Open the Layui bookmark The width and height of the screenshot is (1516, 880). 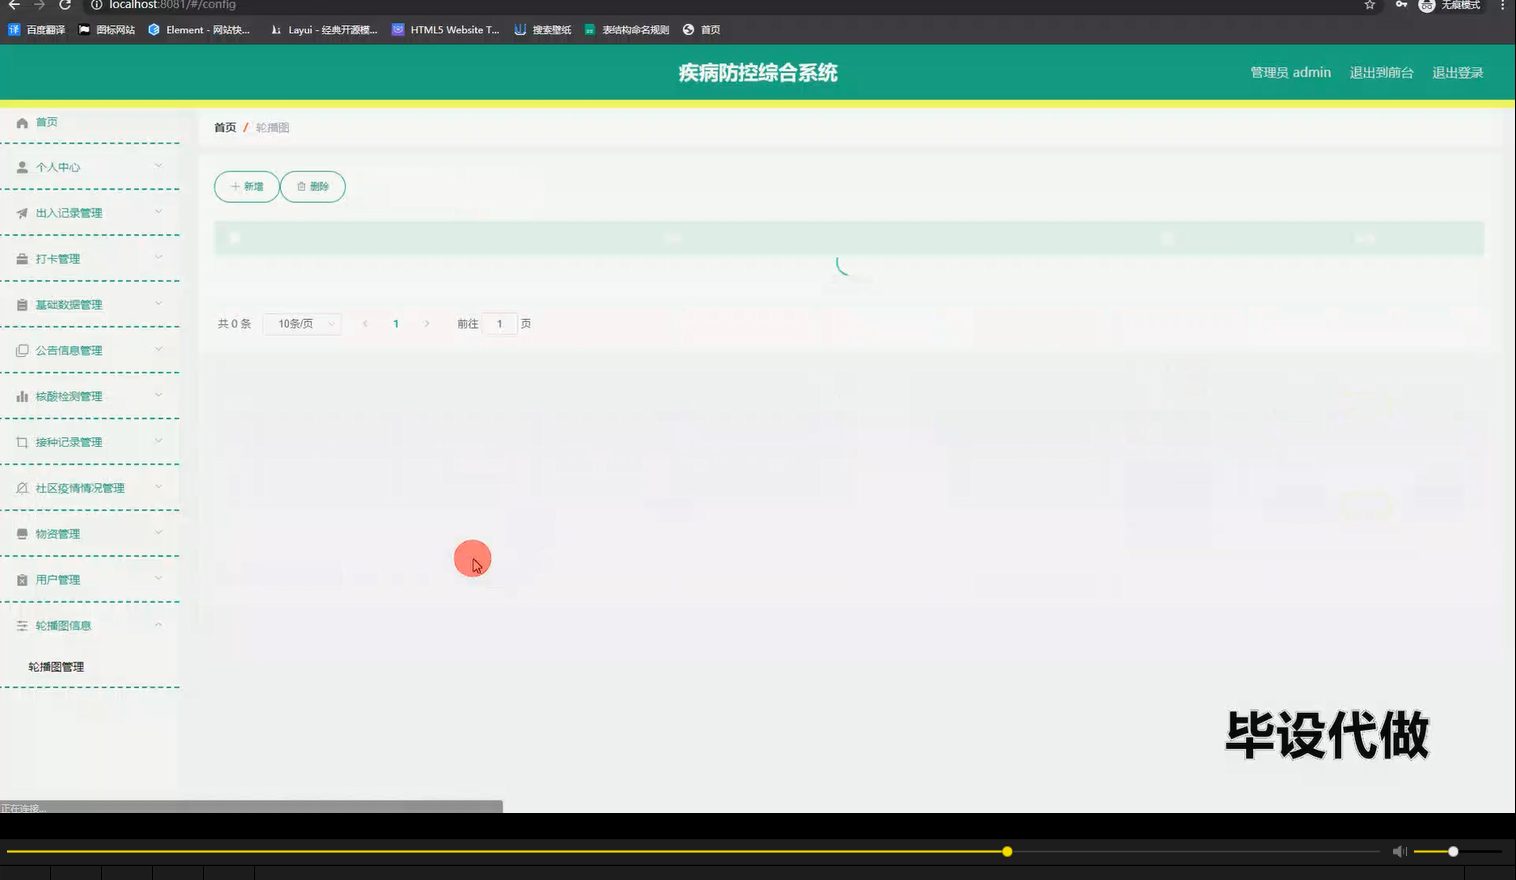[324, 30]
